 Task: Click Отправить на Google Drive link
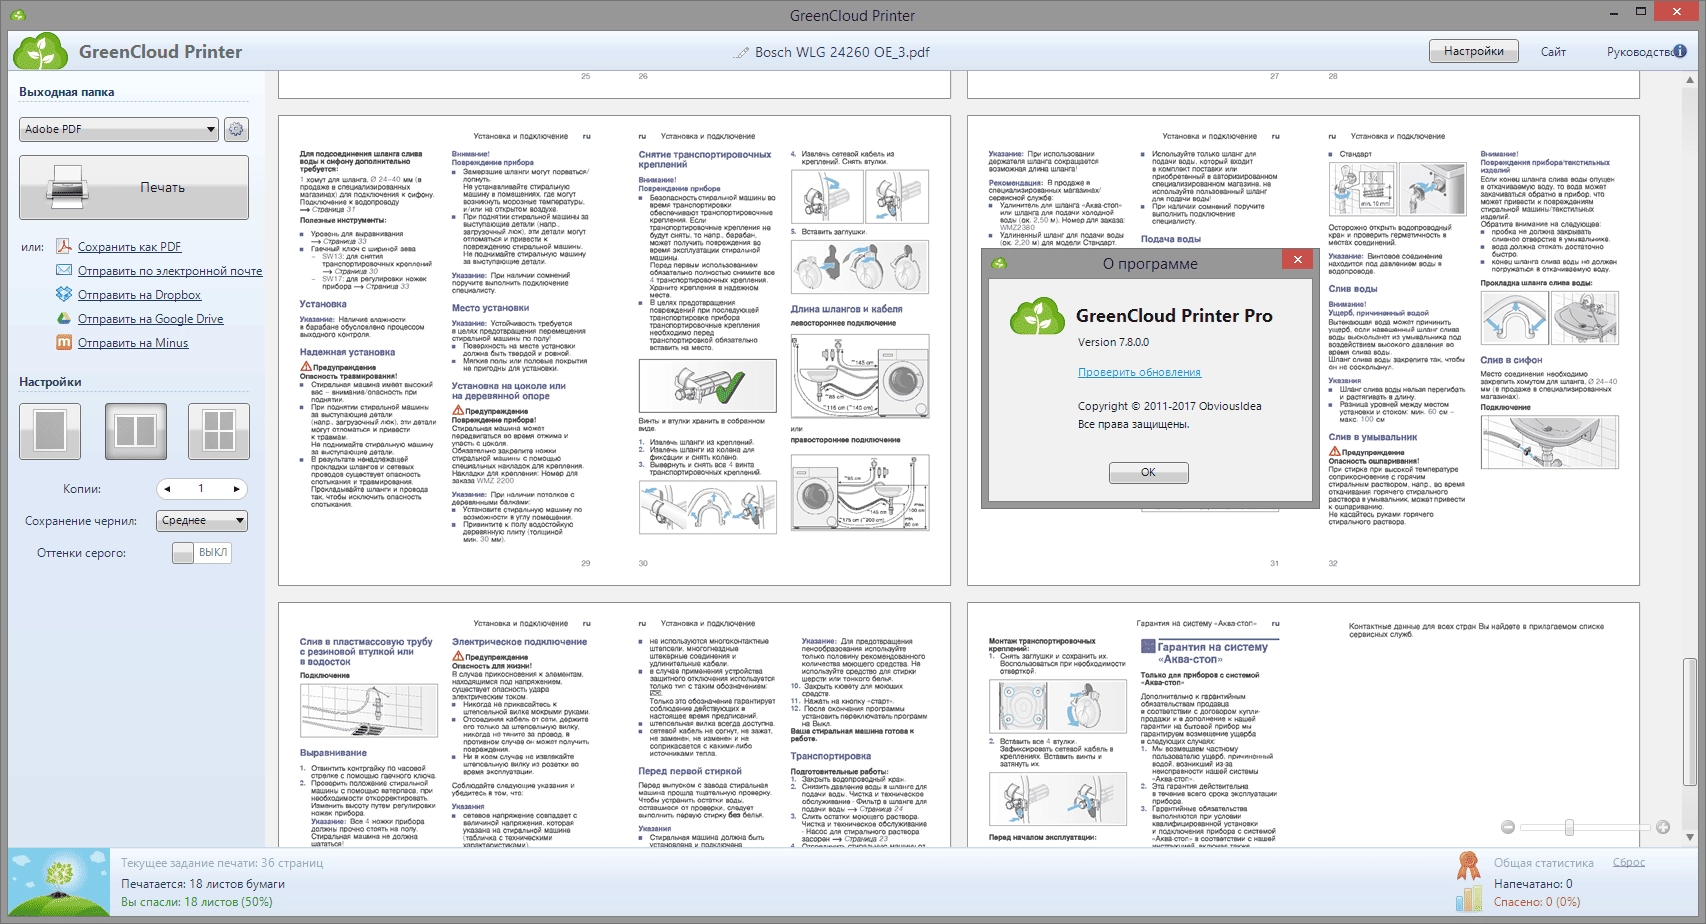coord(151,319)
